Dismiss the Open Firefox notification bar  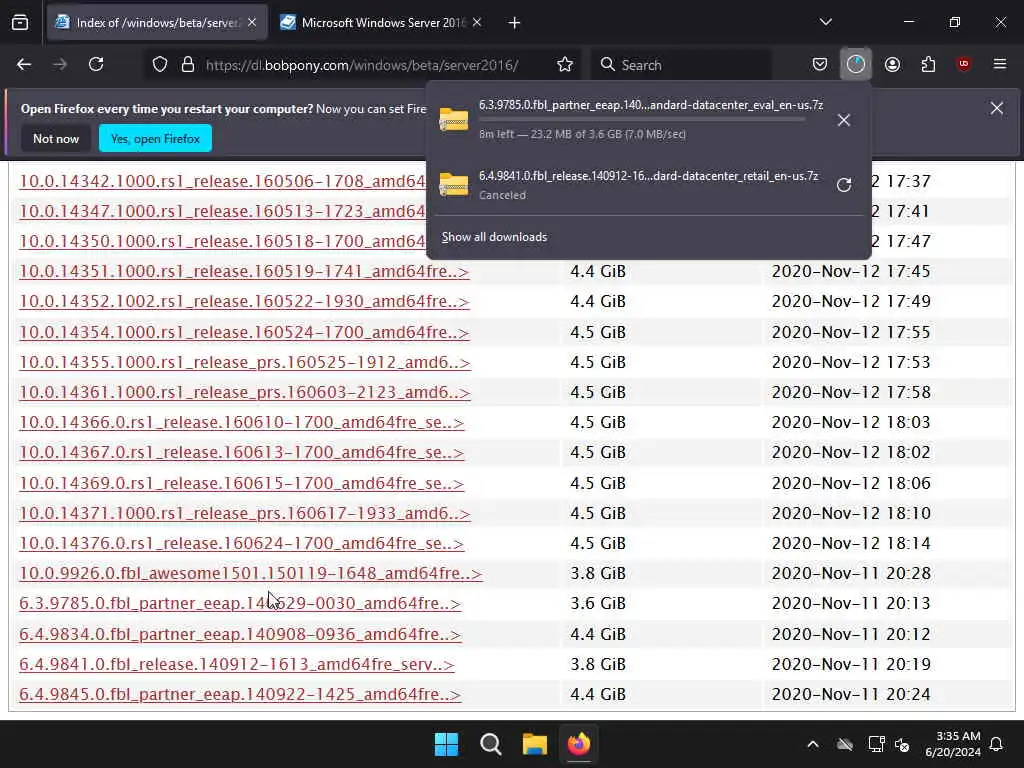pyautogui.click(x=997, y=108)
